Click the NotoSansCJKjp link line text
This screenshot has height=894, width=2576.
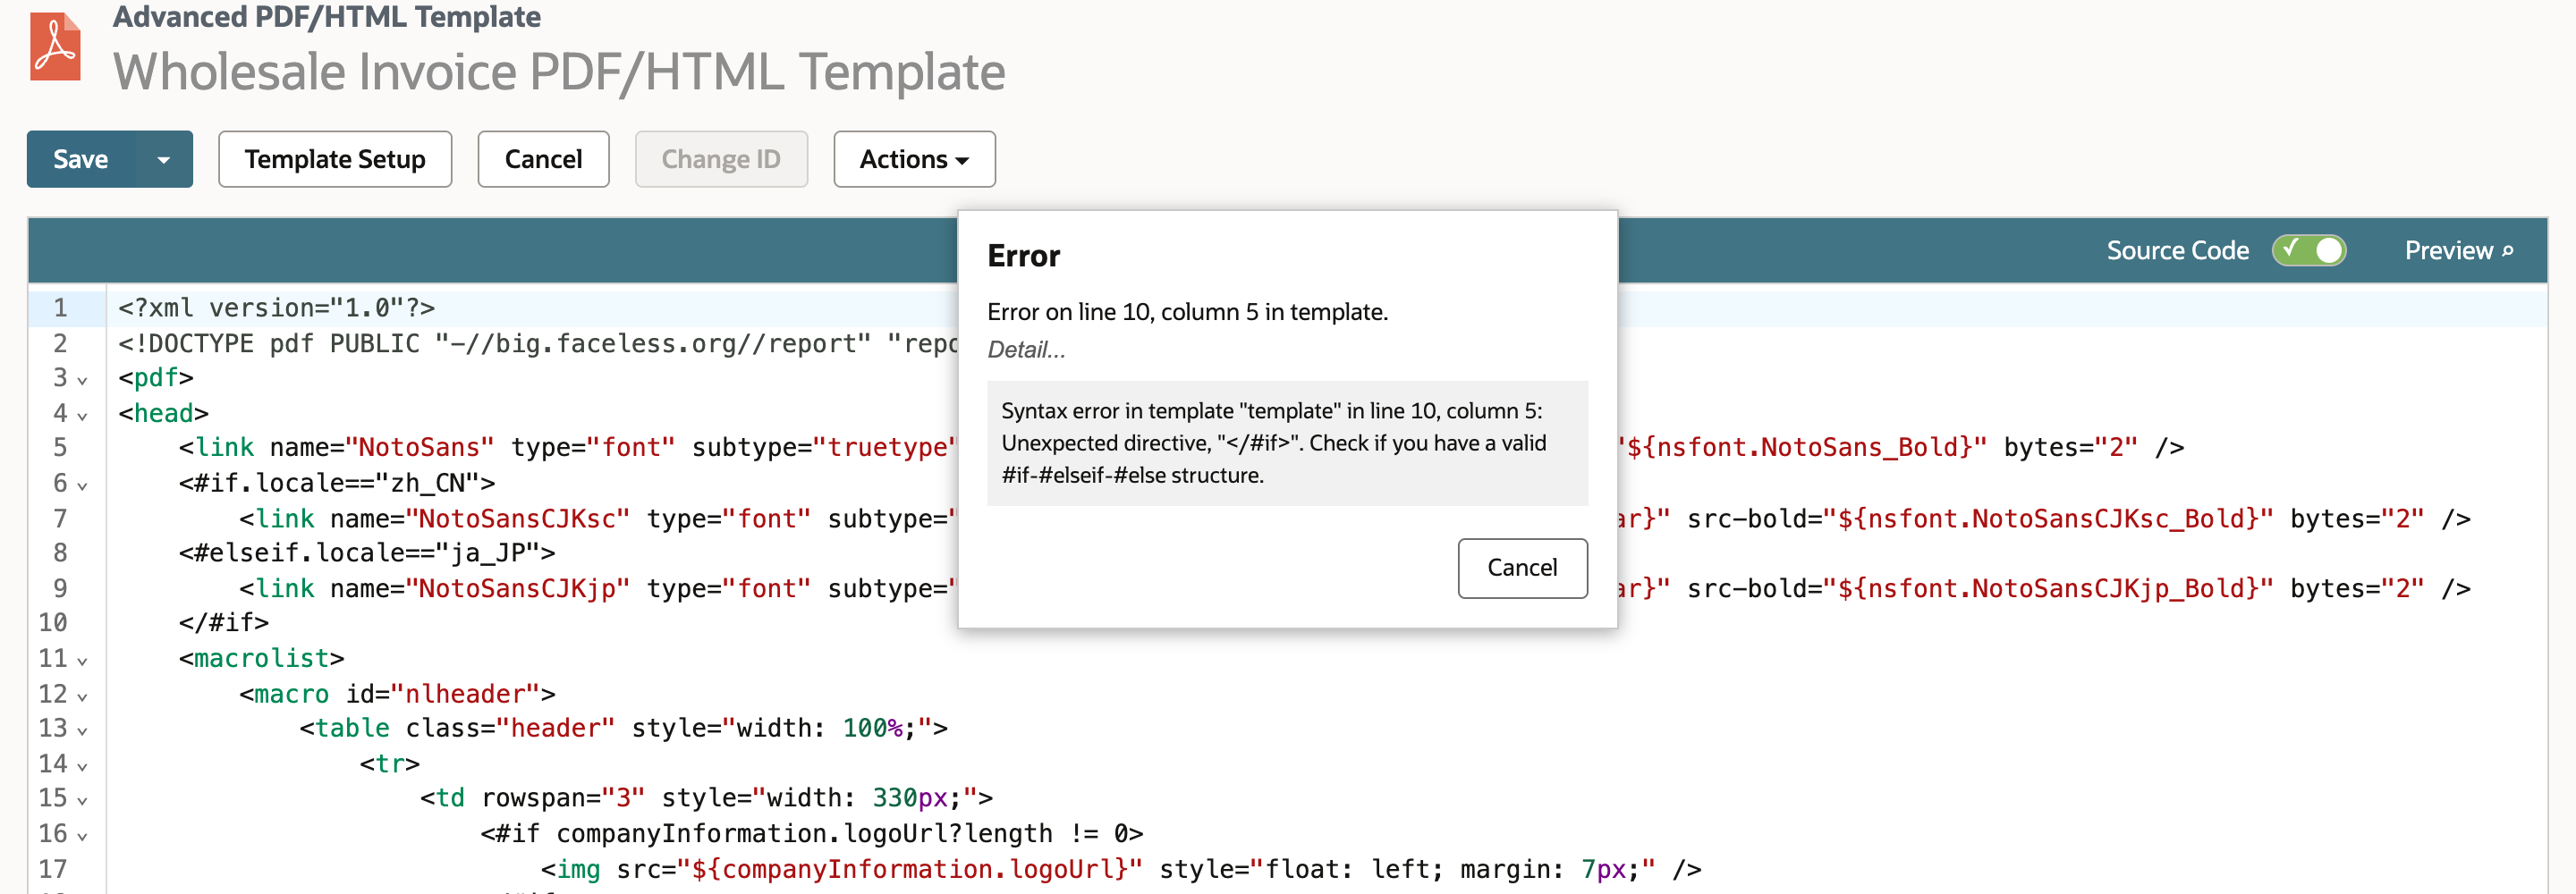tap(597, 588)
